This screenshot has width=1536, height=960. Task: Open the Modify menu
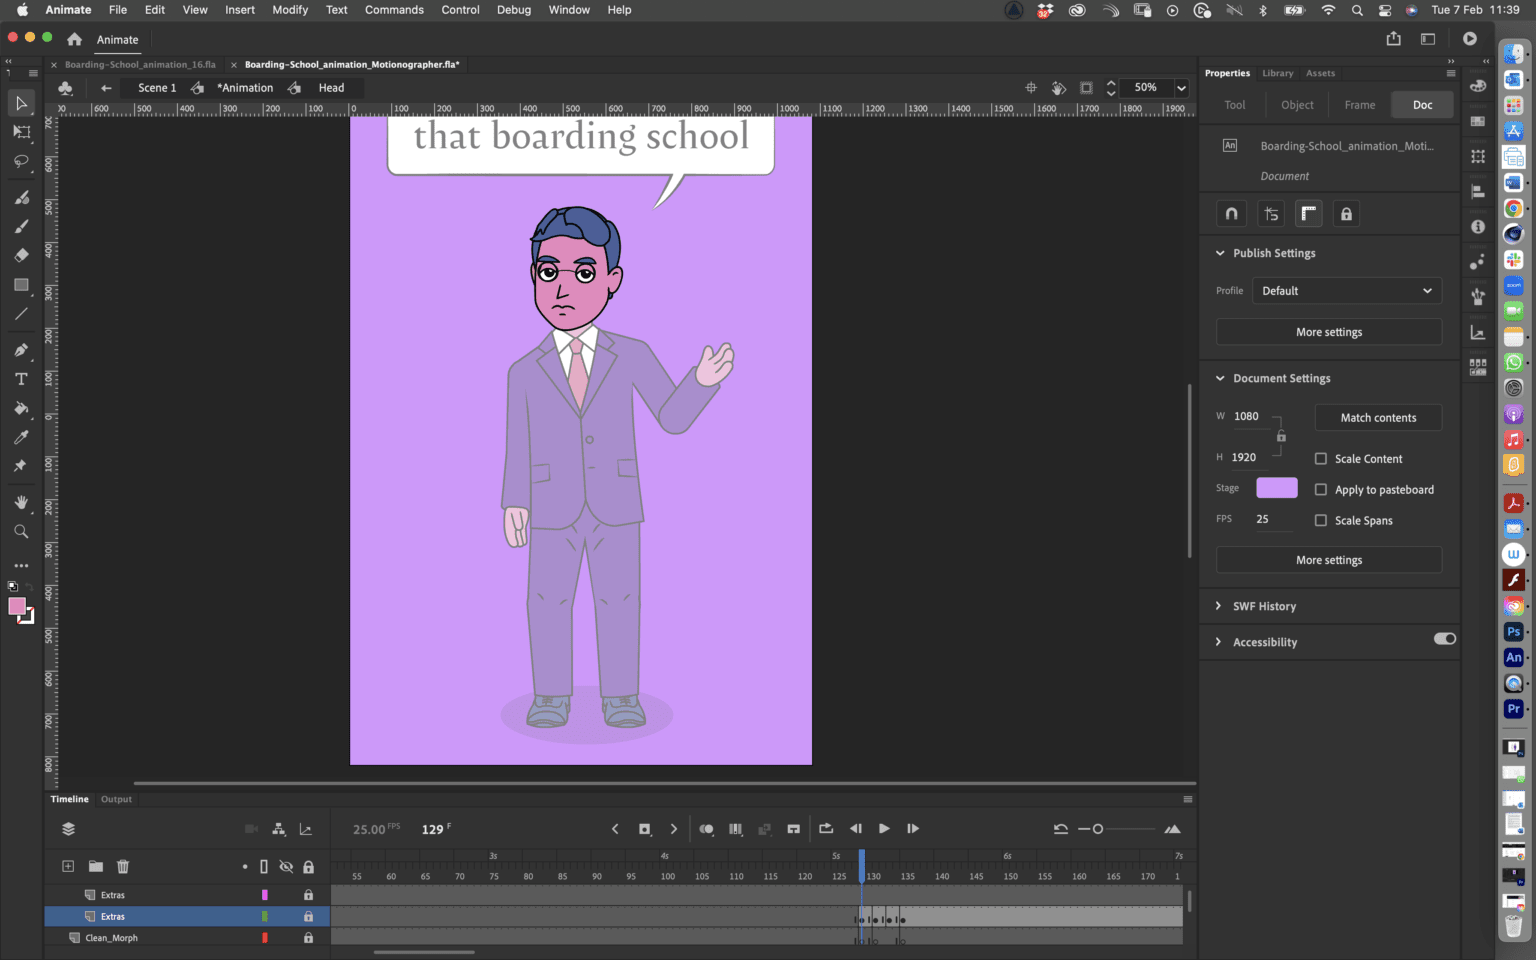point(290,10)
